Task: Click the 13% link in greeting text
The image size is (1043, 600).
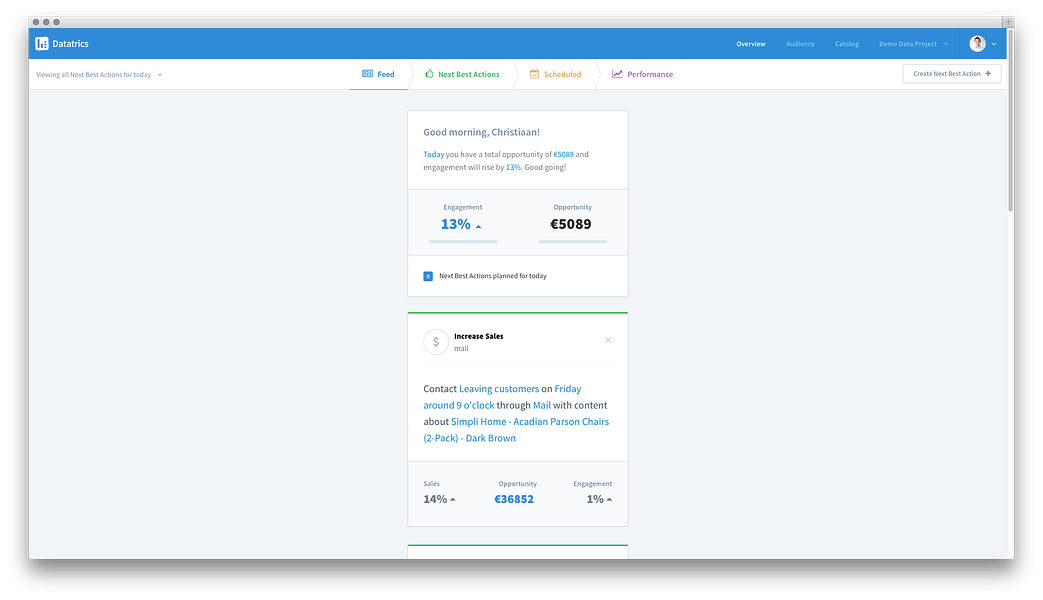Action: 513,167
